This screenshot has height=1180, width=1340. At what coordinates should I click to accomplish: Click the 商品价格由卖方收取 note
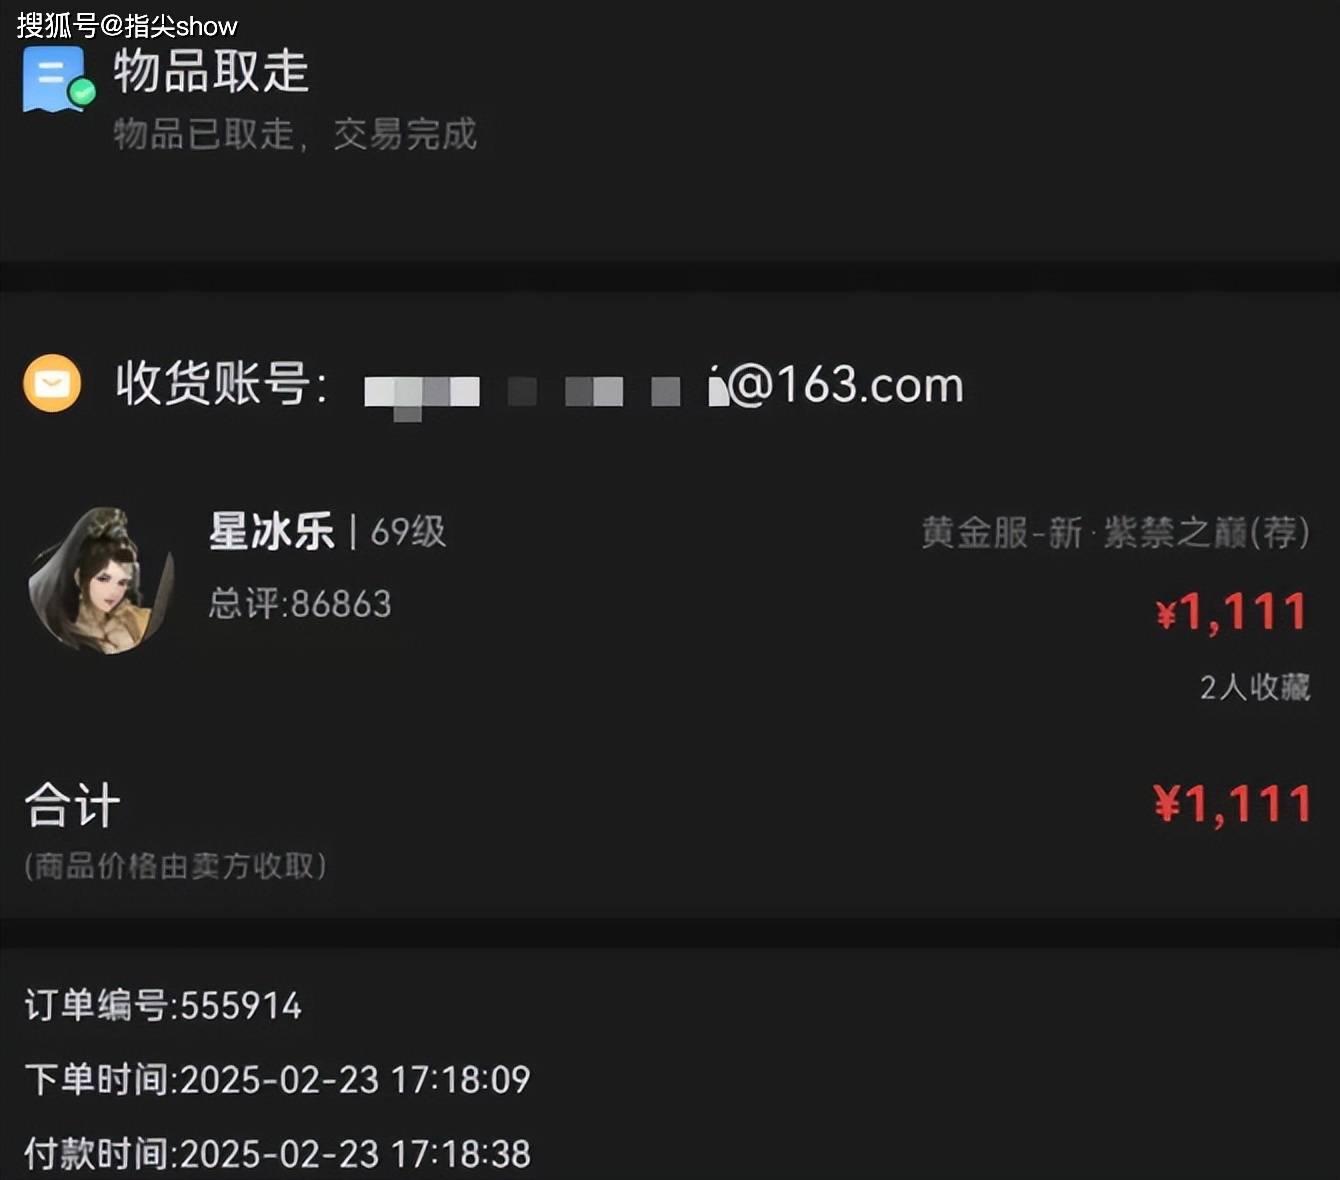[175, 866]
